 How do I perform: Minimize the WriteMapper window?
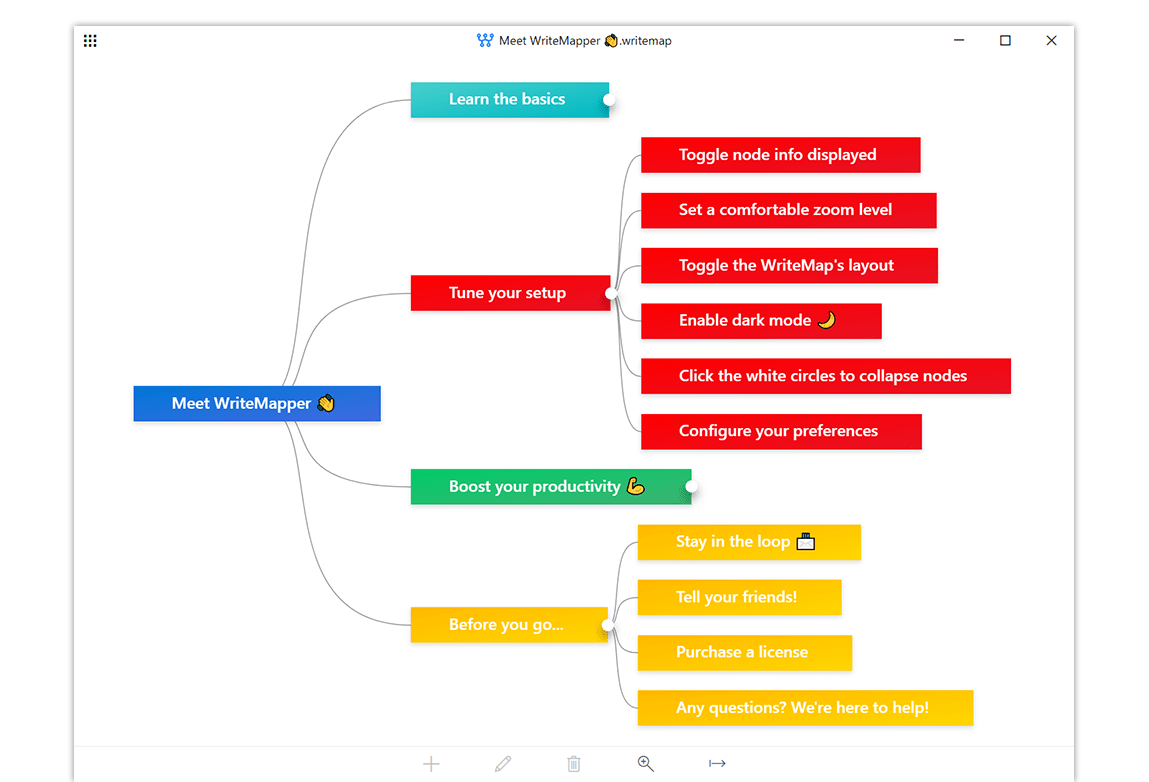(958, 40)
